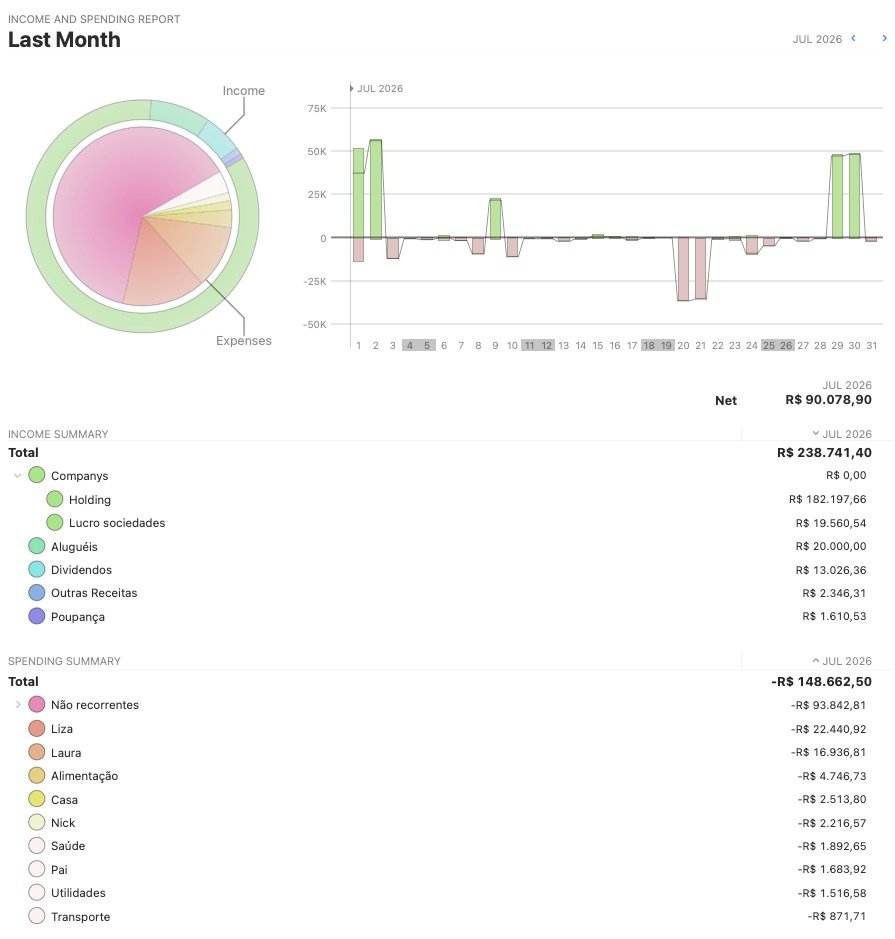The image size is (895, 939).
Task: Click the Casa yellow category icon
Action: tap(37, 799)
